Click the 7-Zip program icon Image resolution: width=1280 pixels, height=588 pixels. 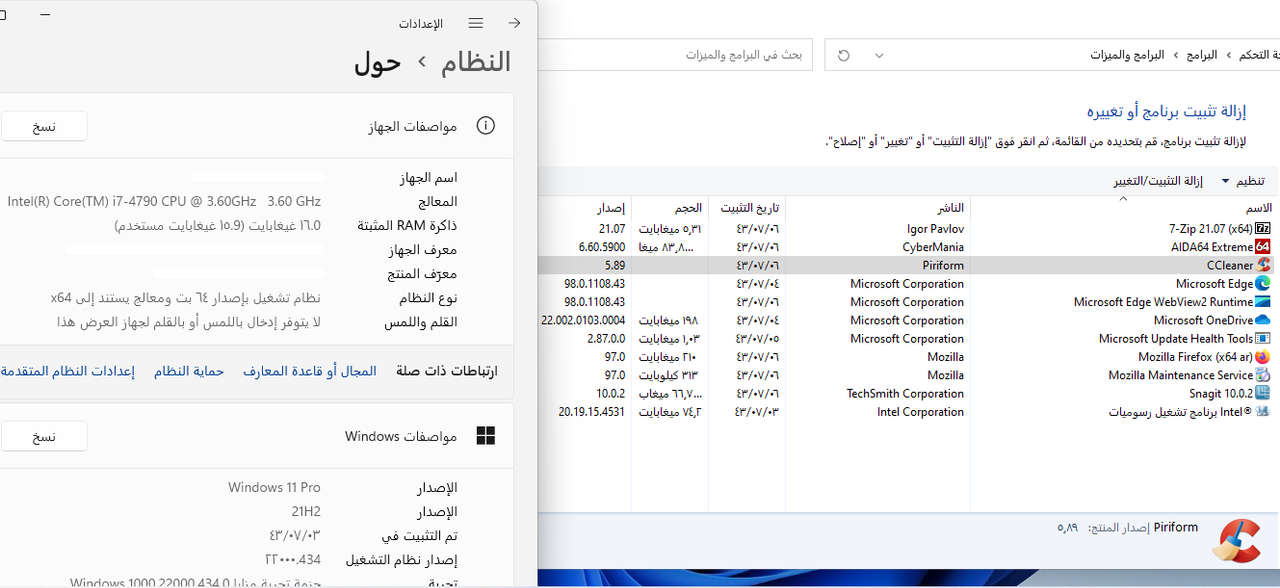1263,229
